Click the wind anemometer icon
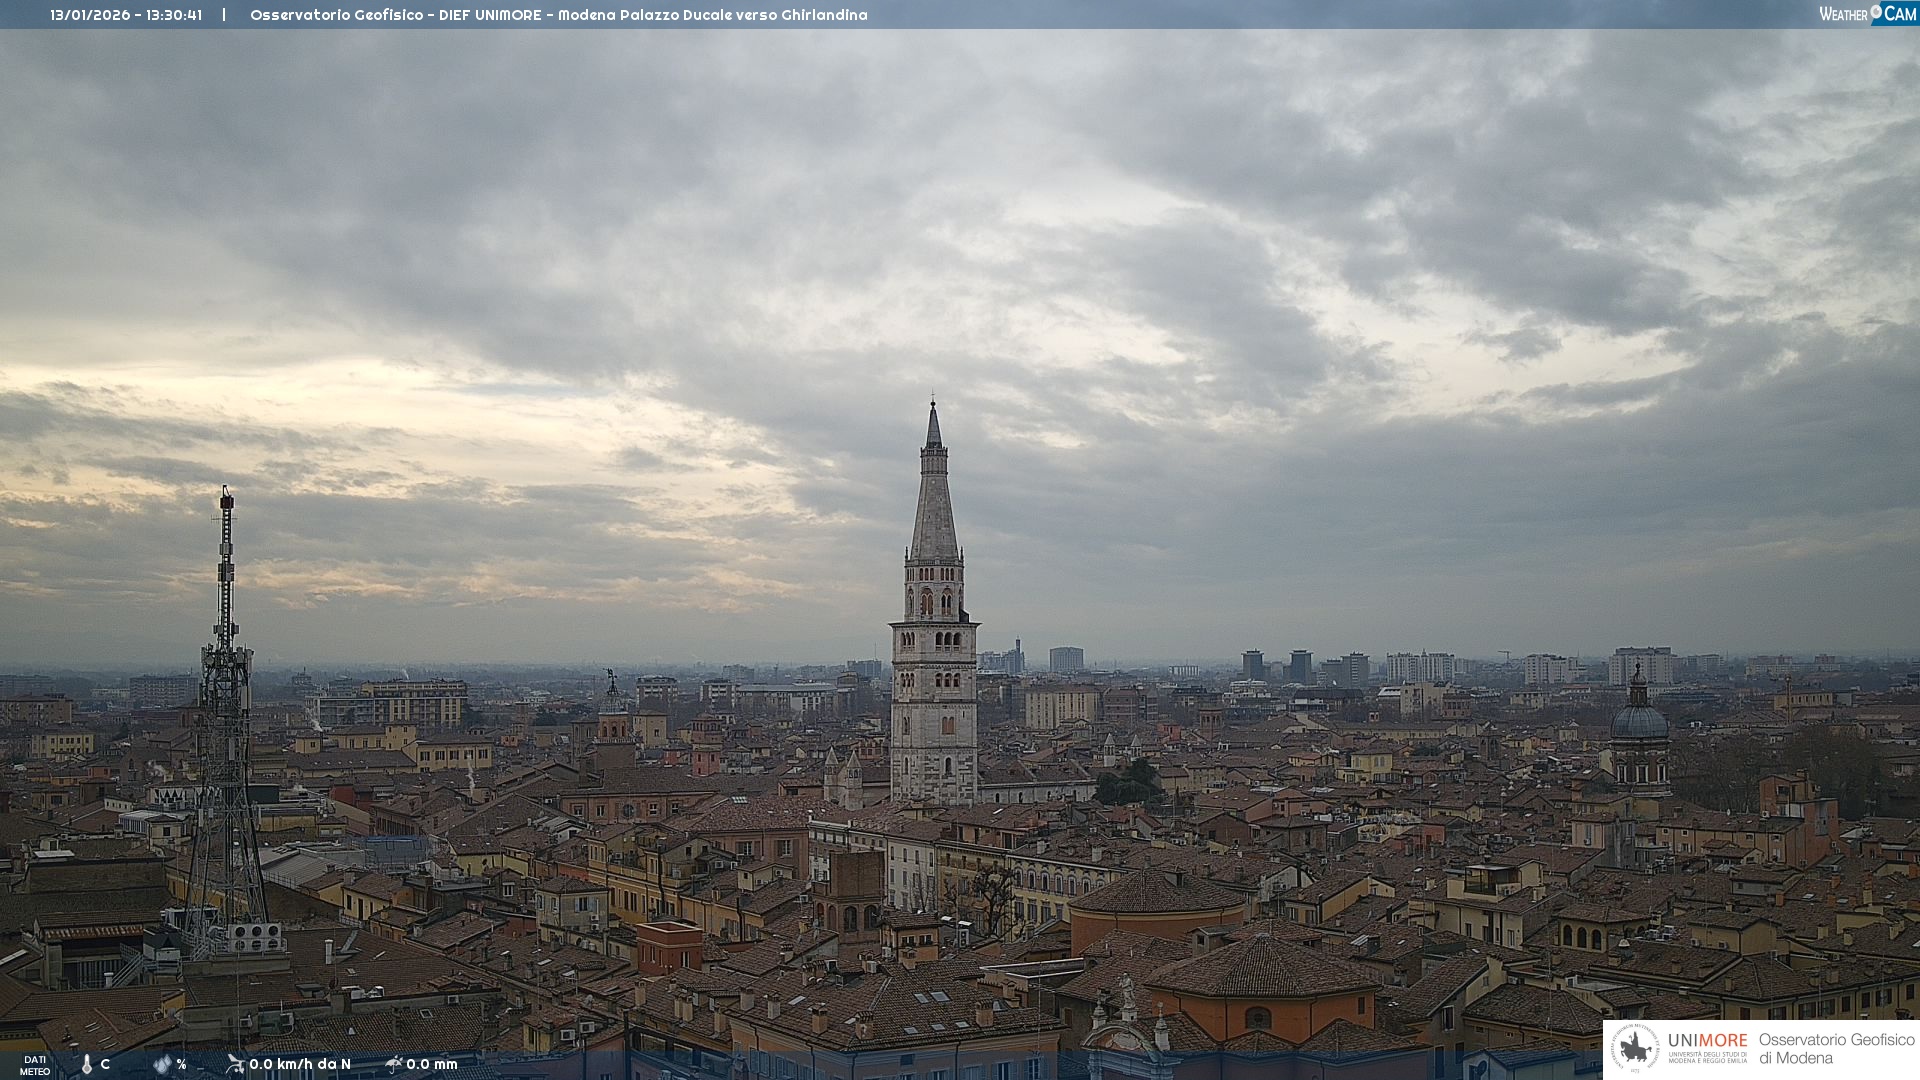 point(235,1064)
